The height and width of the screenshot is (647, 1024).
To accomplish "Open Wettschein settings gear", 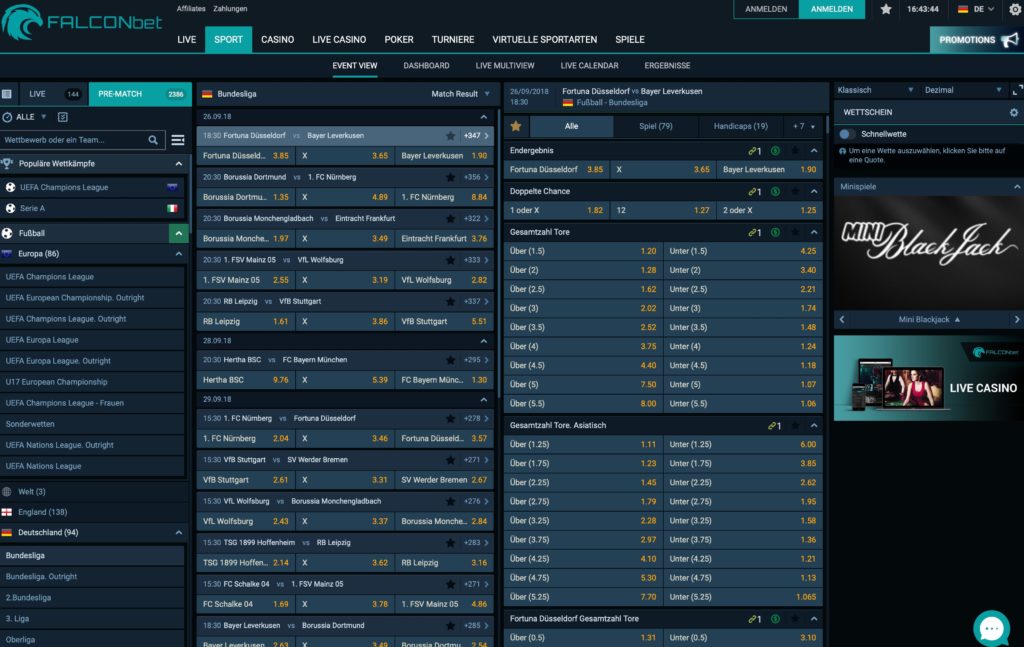I will click(1014, 112).
